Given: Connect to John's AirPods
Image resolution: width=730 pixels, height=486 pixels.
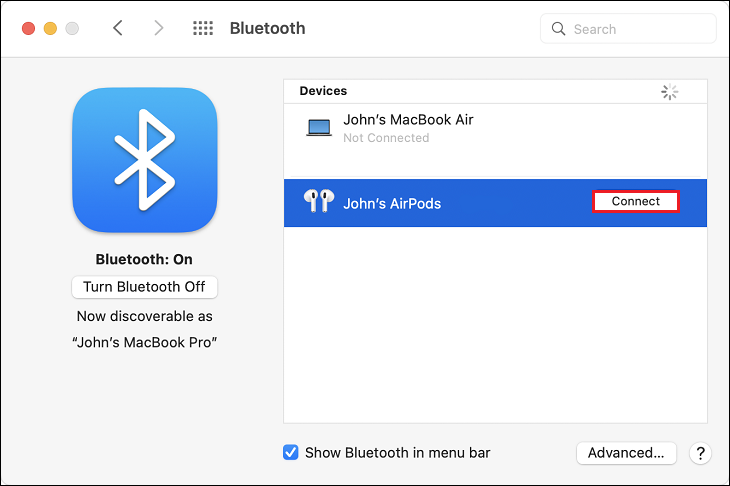Looking at the screenshot, I should tap(635, 202).
